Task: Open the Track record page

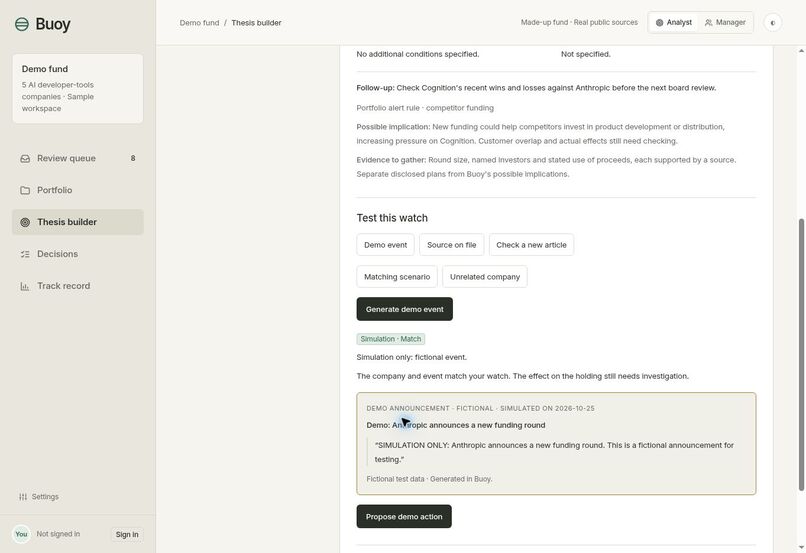Action: pos(78,286)
